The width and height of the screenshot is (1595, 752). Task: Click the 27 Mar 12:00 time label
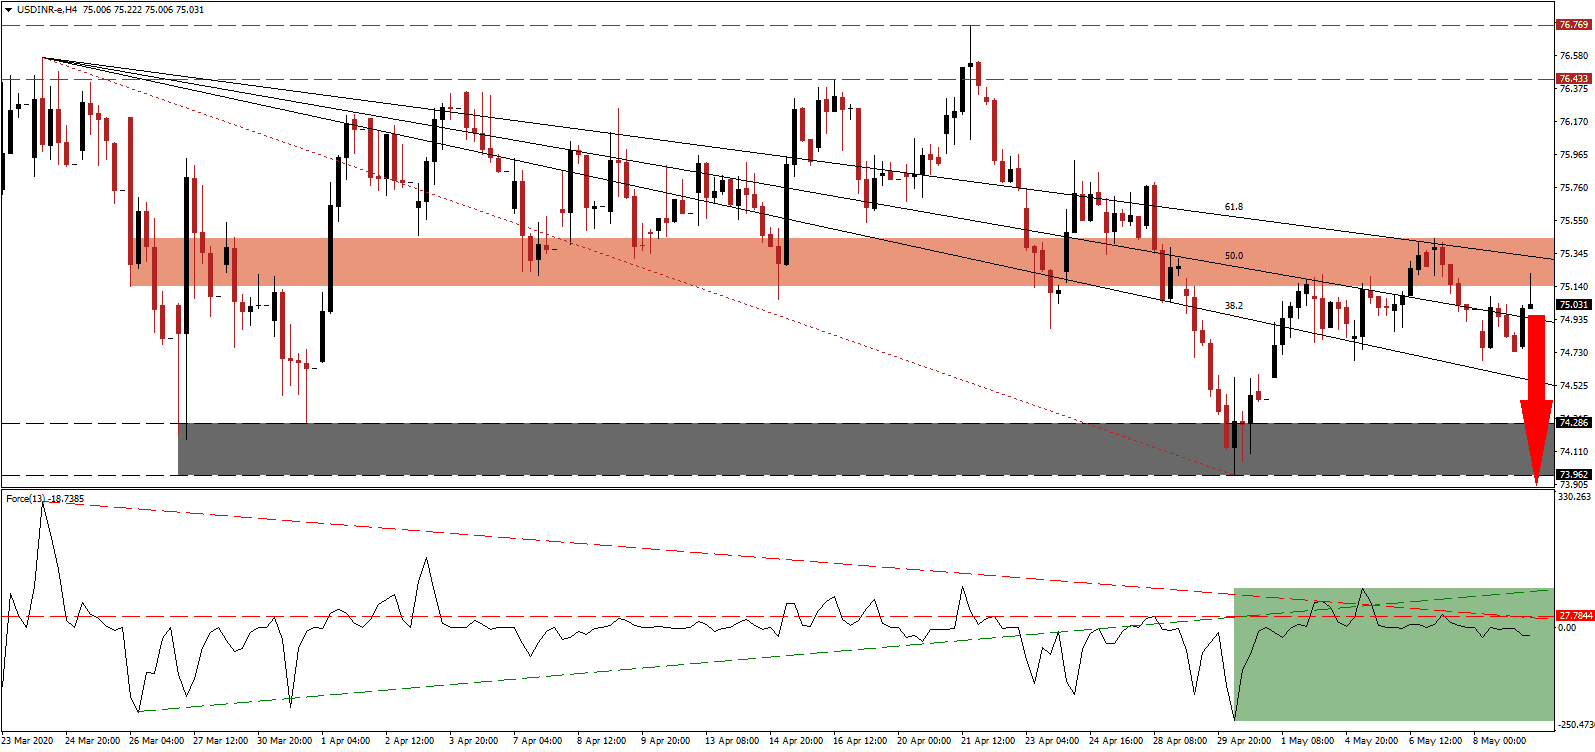click(x=220, y=741)
